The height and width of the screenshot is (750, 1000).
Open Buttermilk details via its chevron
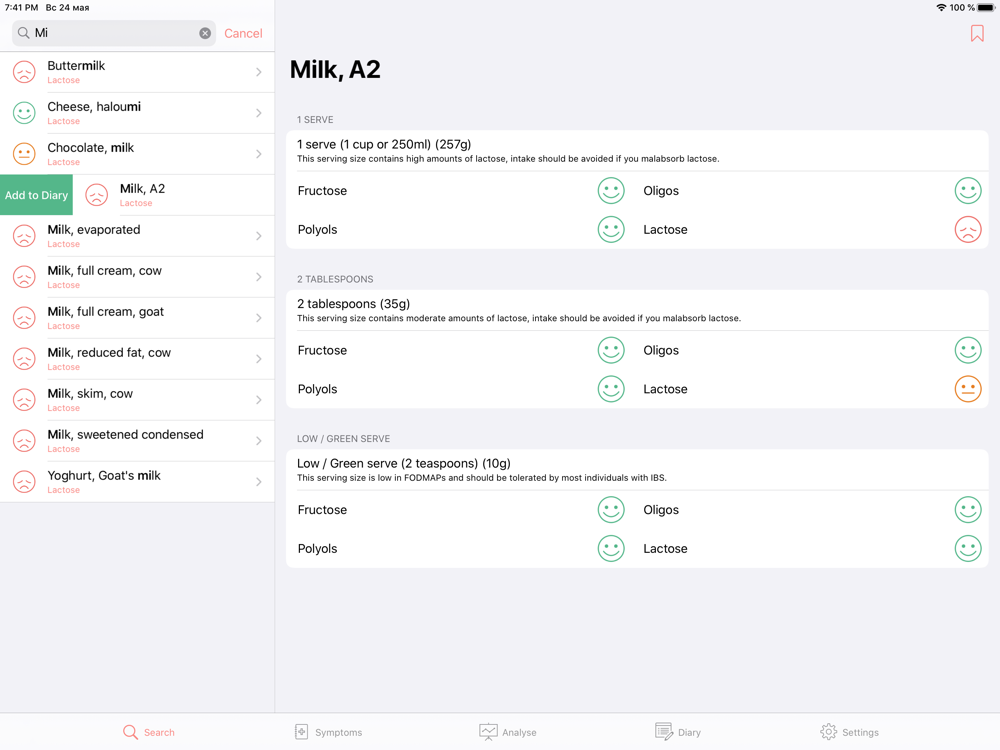tap(259, 72)
